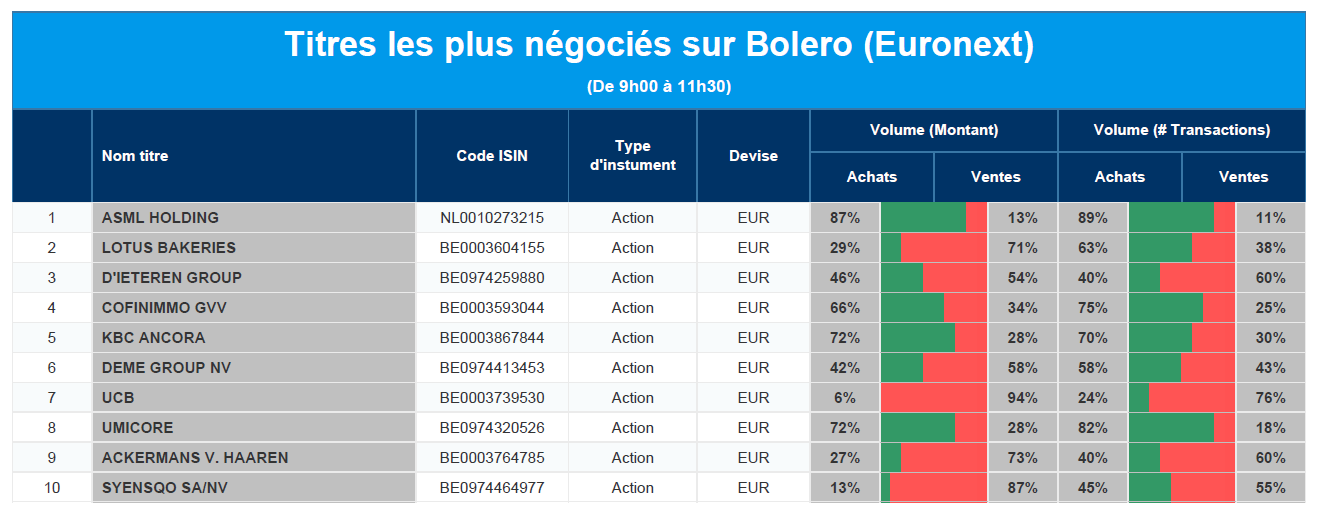Viewport: 1317px width, 517px height.
Task: Click the Devise column header
Action: 753,156
